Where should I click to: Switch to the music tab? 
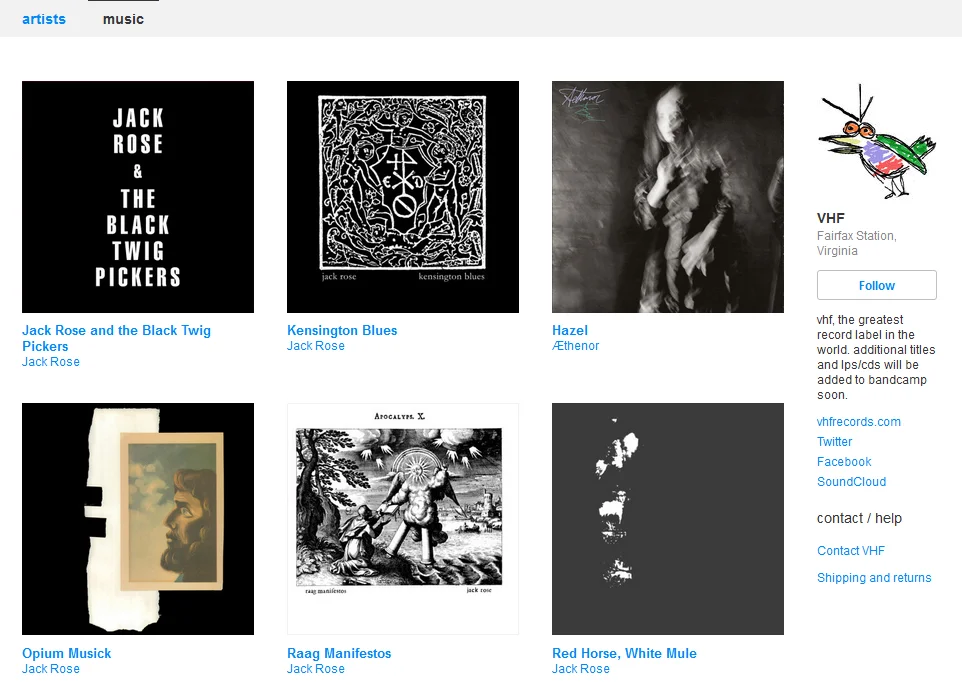pyautogui.click(x=123, y=19)
